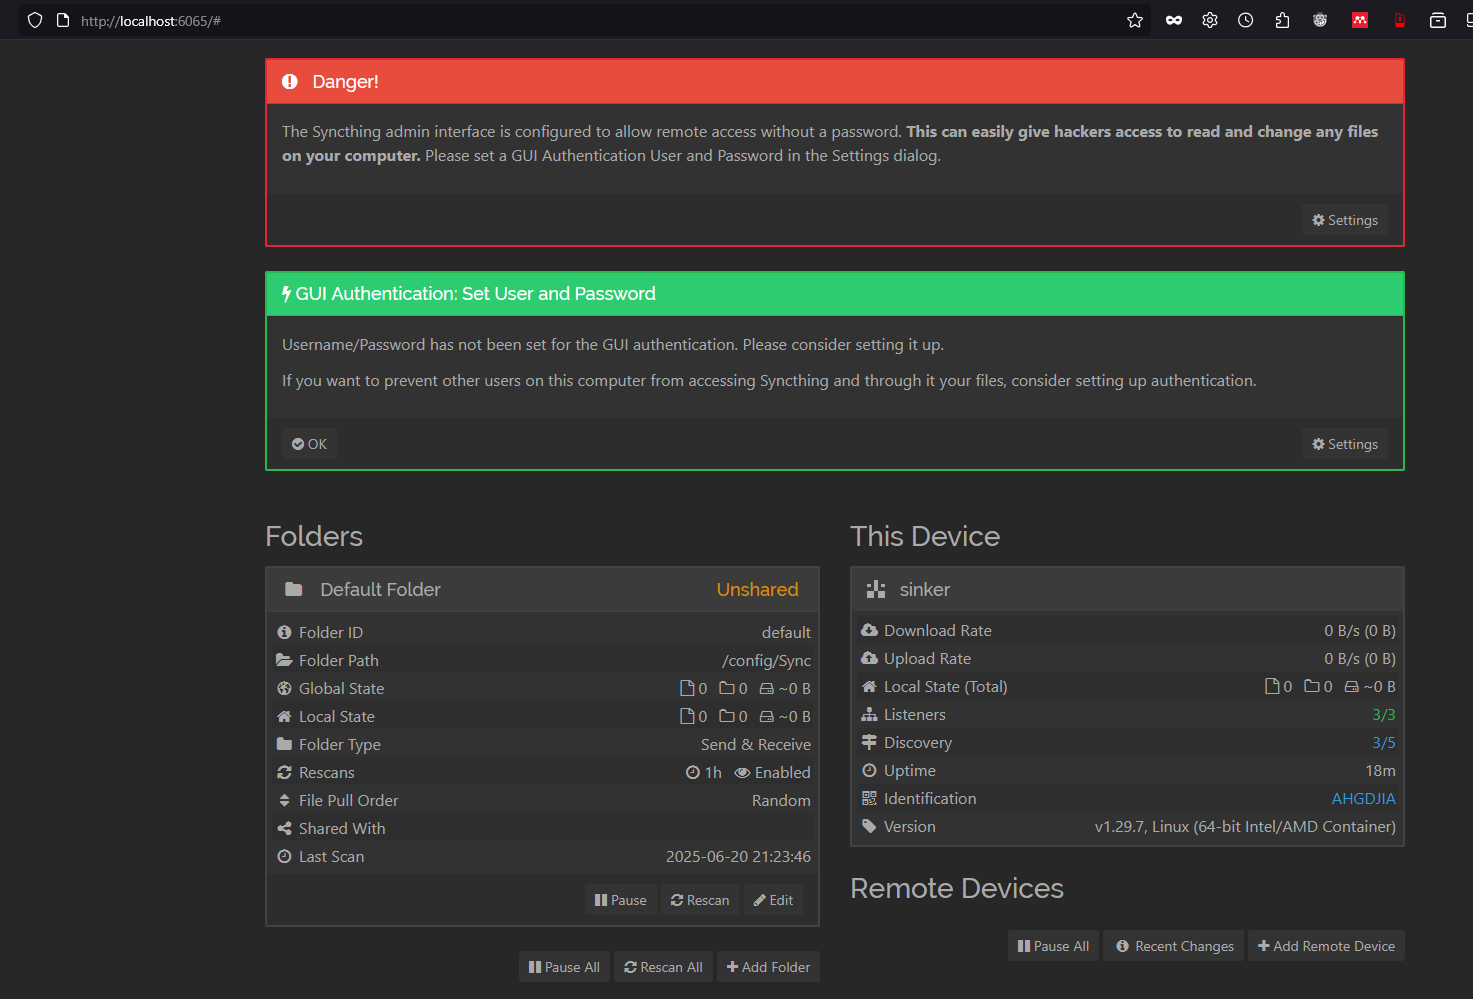Pause All remote devices
1473x999 pixels.
(1053, 946)
